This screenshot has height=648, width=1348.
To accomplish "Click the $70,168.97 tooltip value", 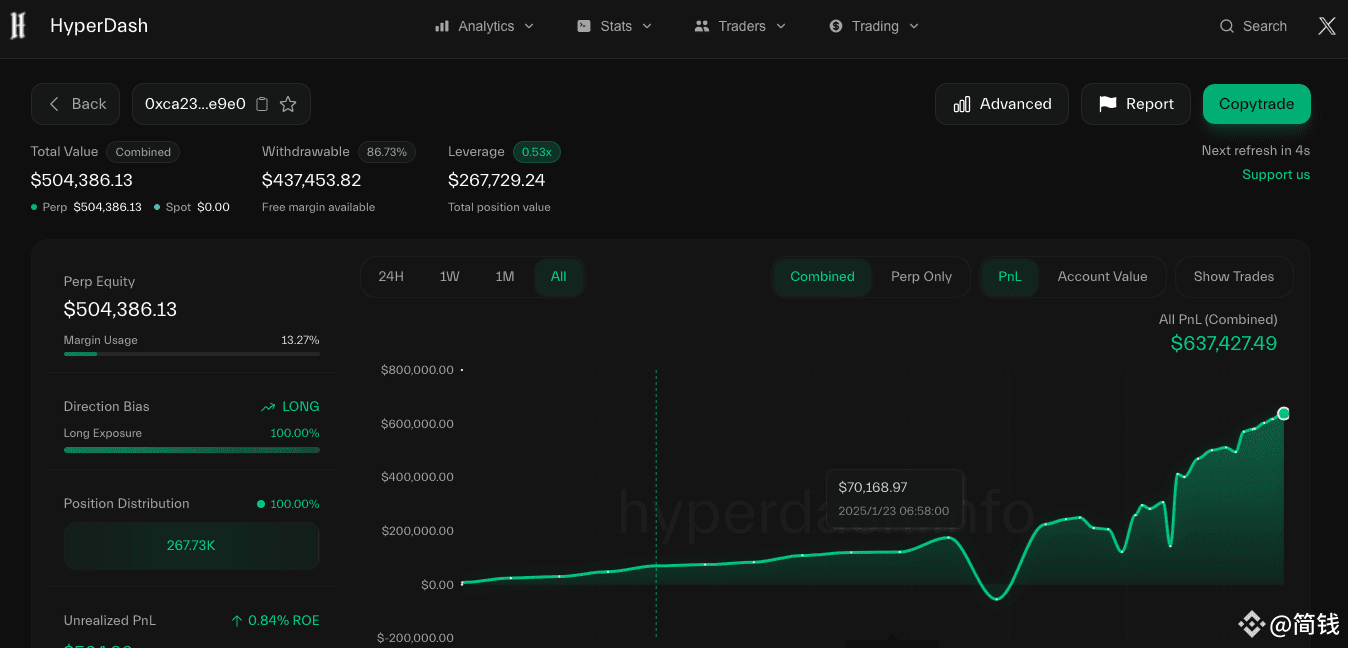I will tap(873, 488).
